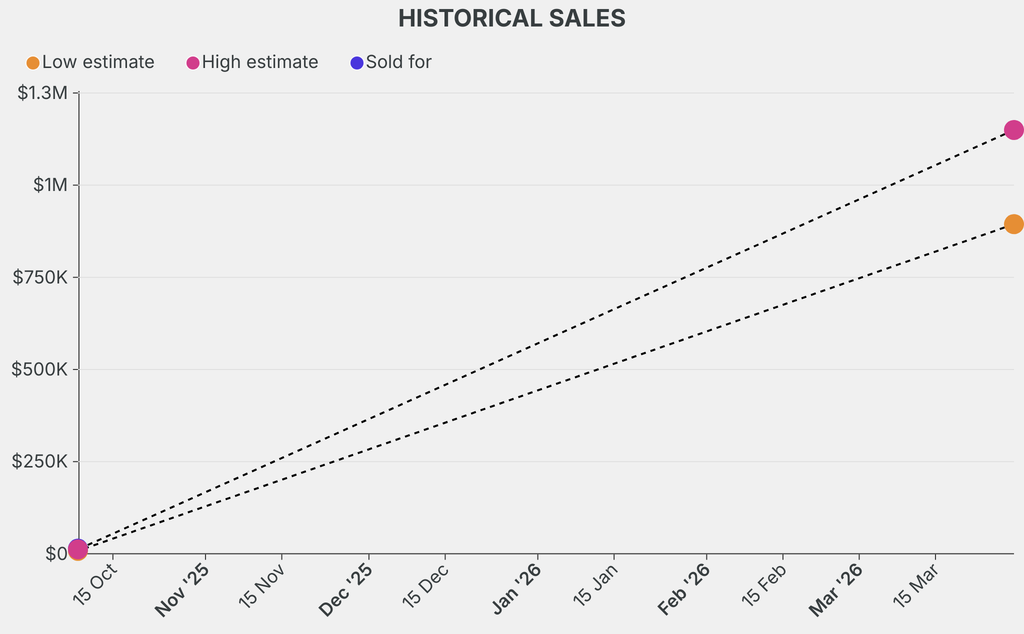The height and width of the screenshot is (634, 1024).
Task: Toggle the High estimate legend label
Action: coord(260,62)
